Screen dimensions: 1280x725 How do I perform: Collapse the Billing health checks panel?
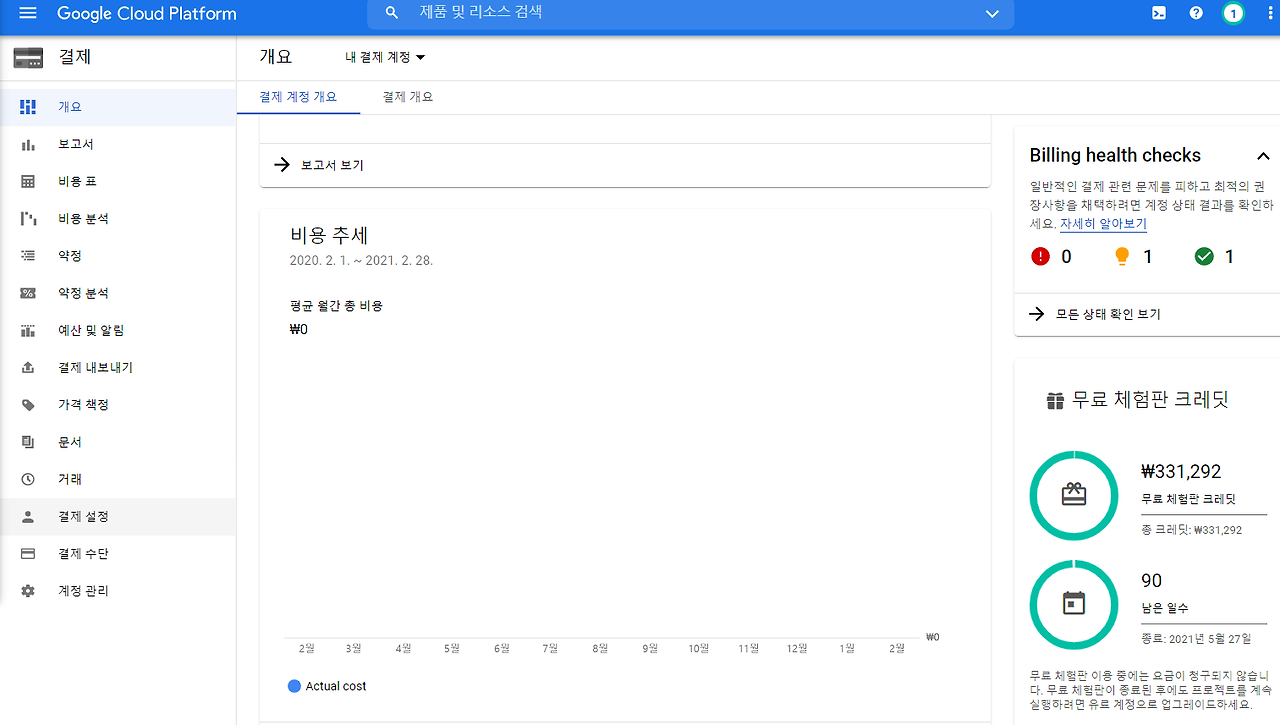click(1262, 156)
